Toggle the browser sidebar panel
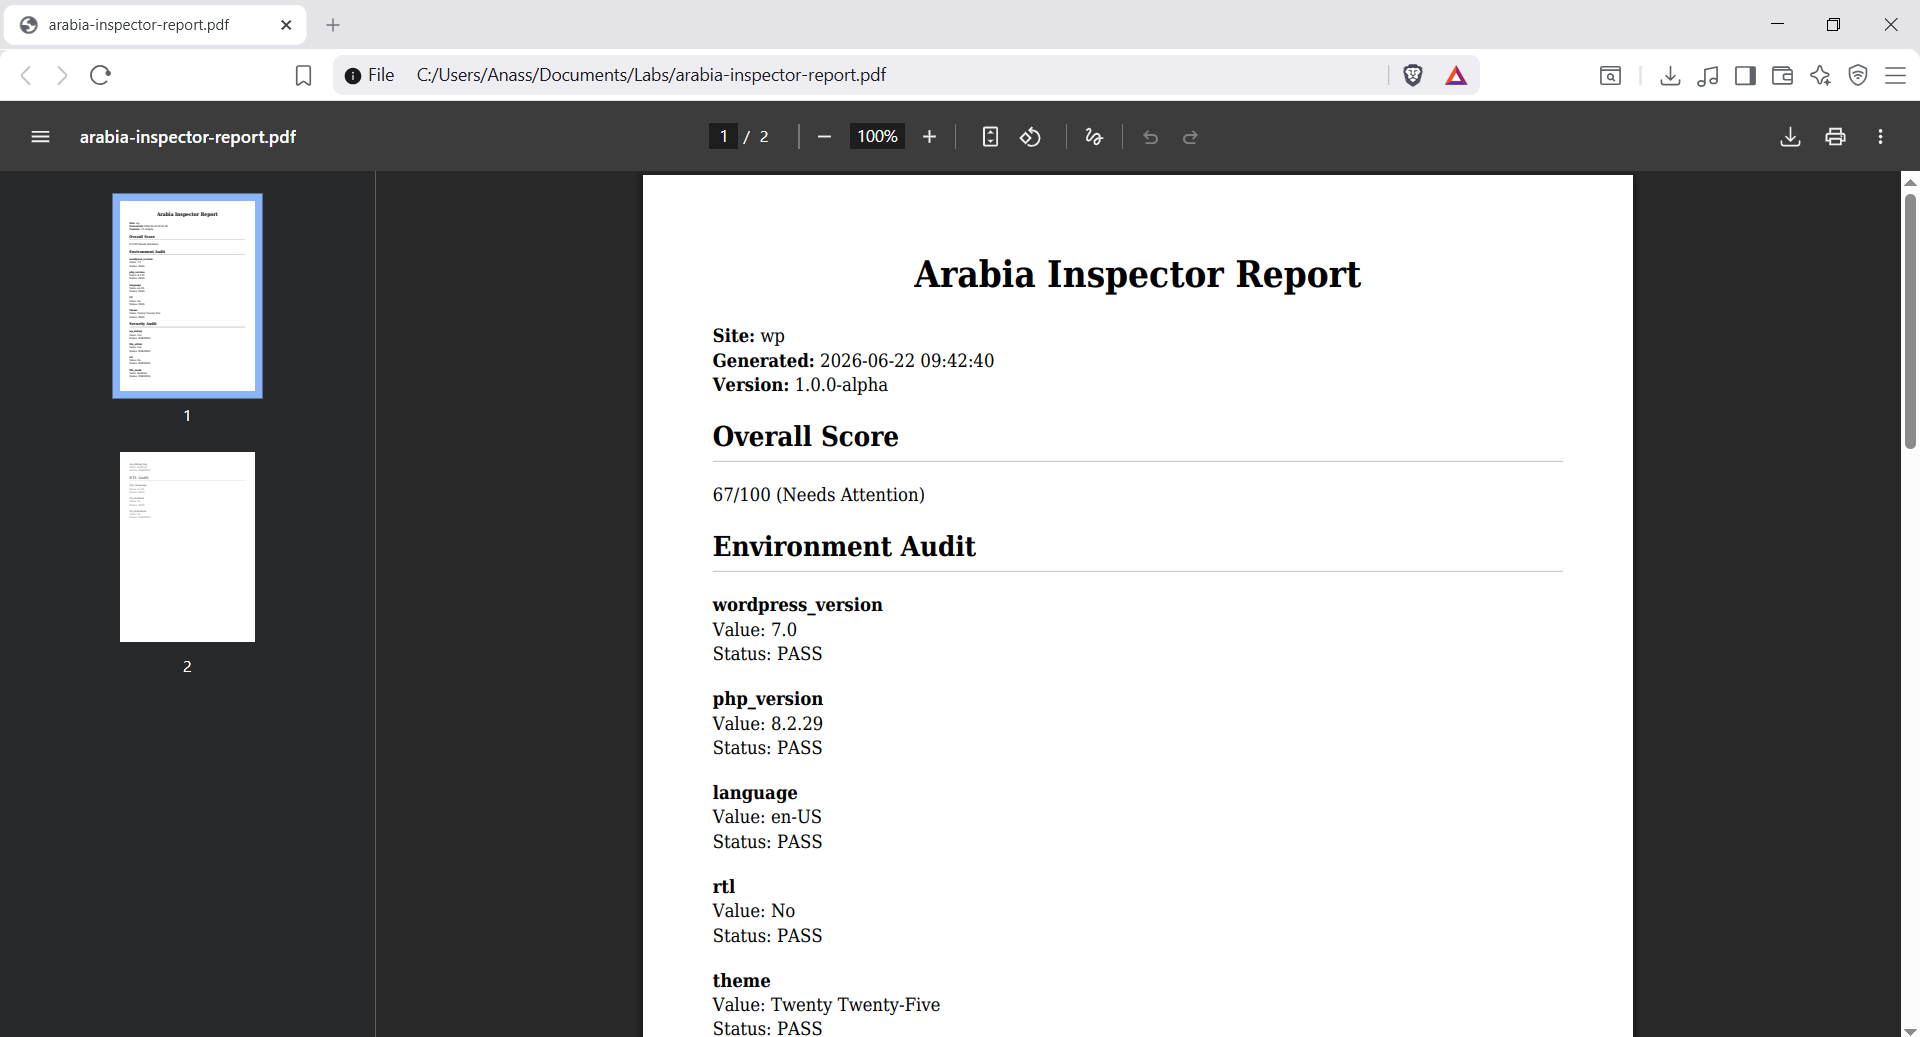1920x1037 pixels. coord(1745,75)
